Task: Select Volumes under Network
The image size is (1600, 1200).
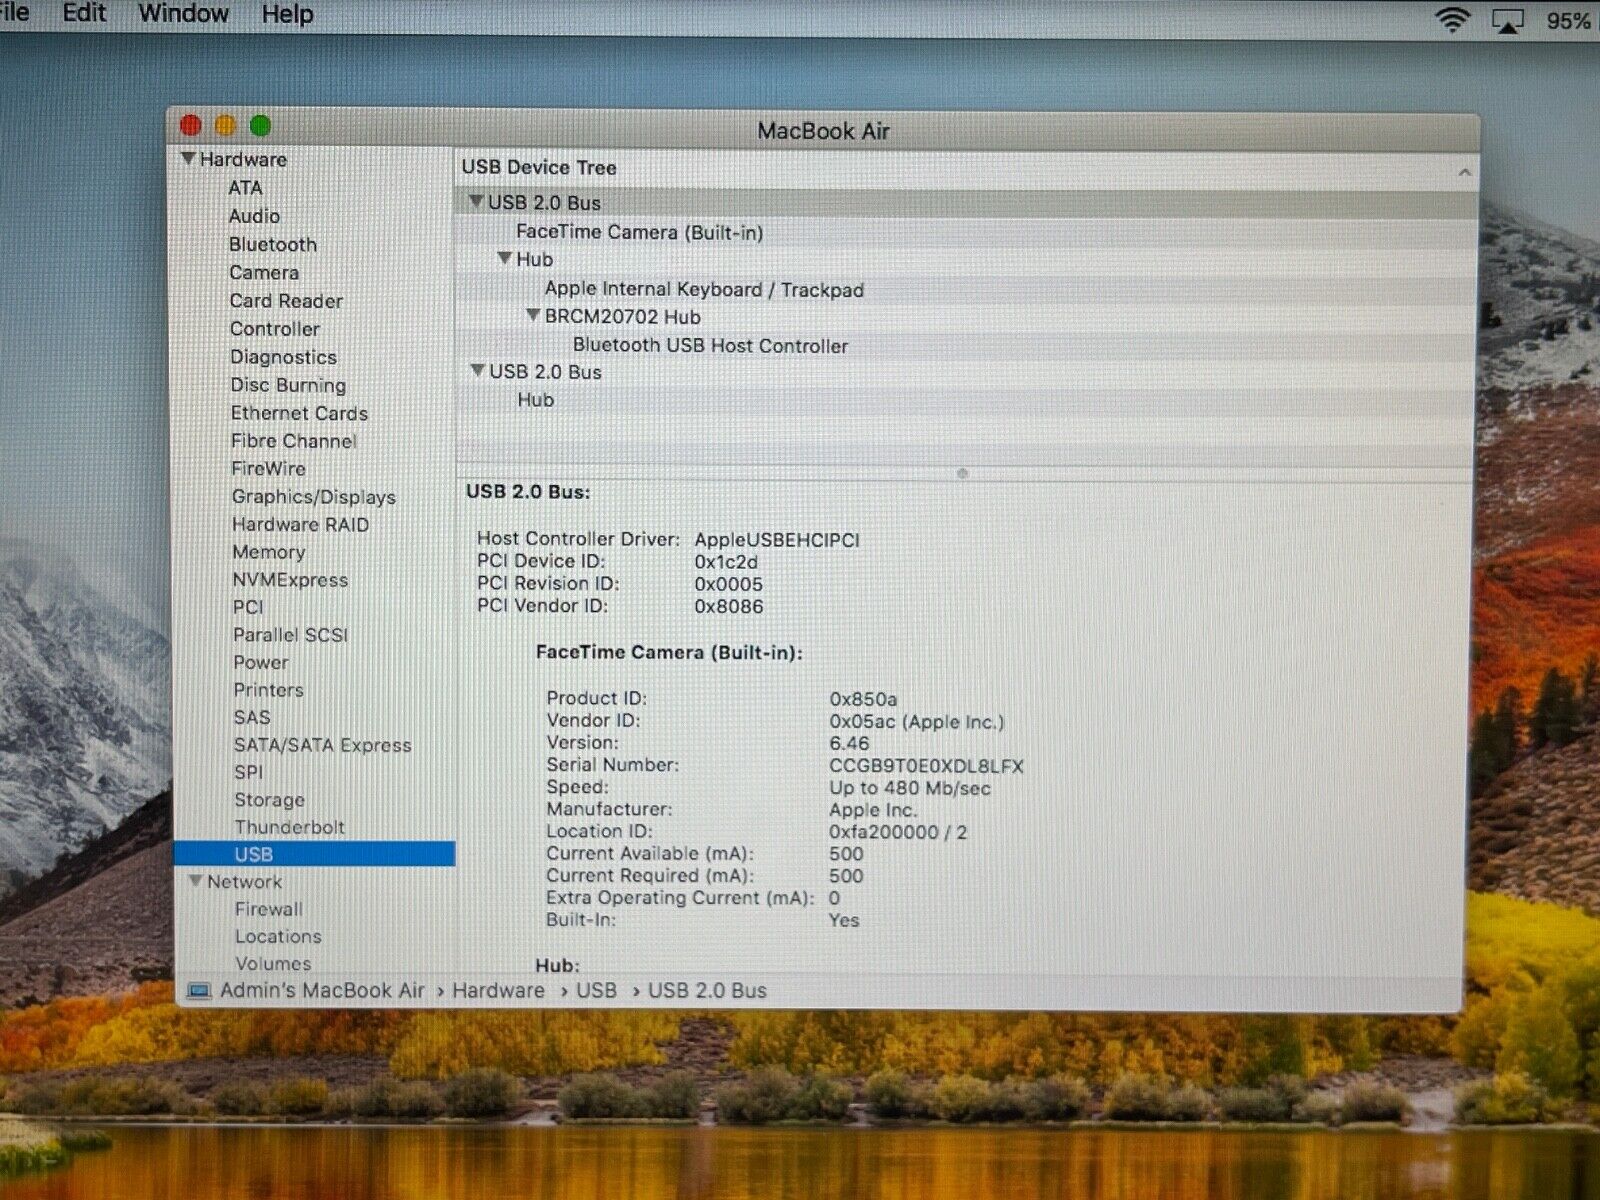Action: (x=273, y=964)
